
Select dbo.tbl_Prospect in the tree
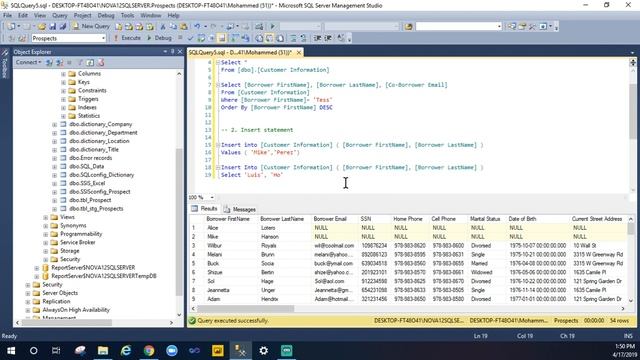(90, 200)
